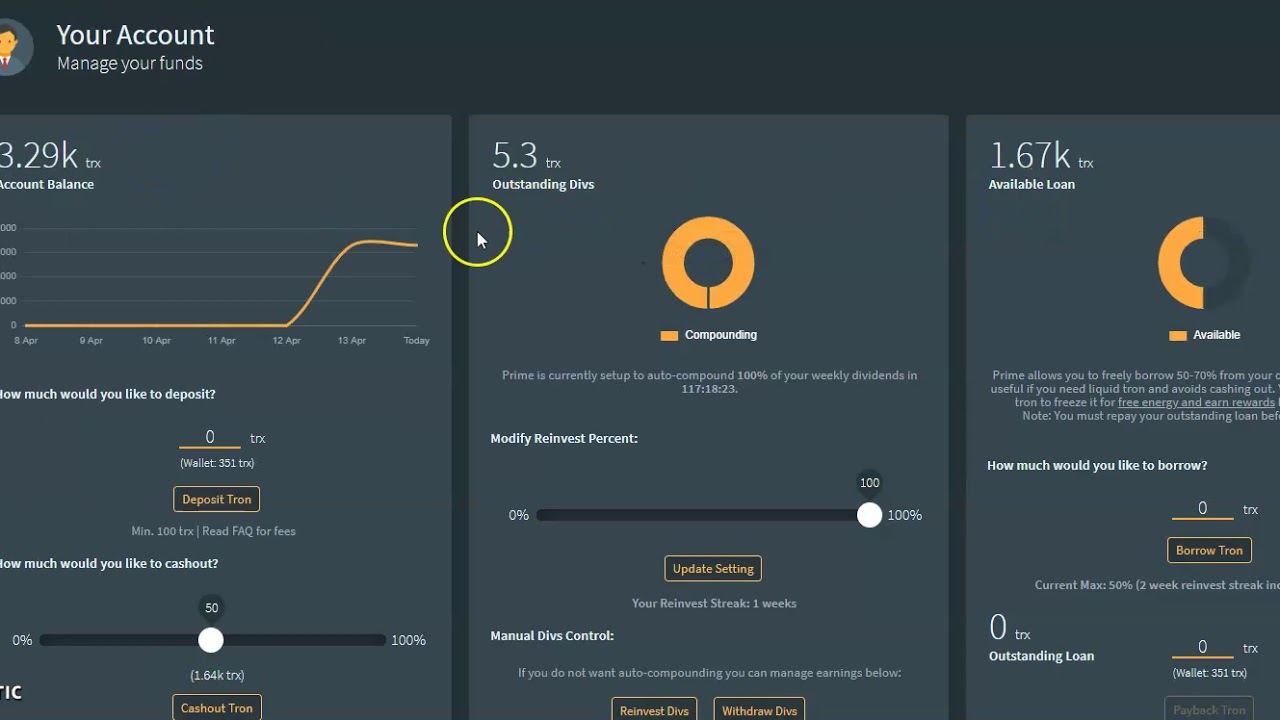Click the '13 Apr' chart axis label
This screenshot has width=1280, height=720.
tap(352, 341)
